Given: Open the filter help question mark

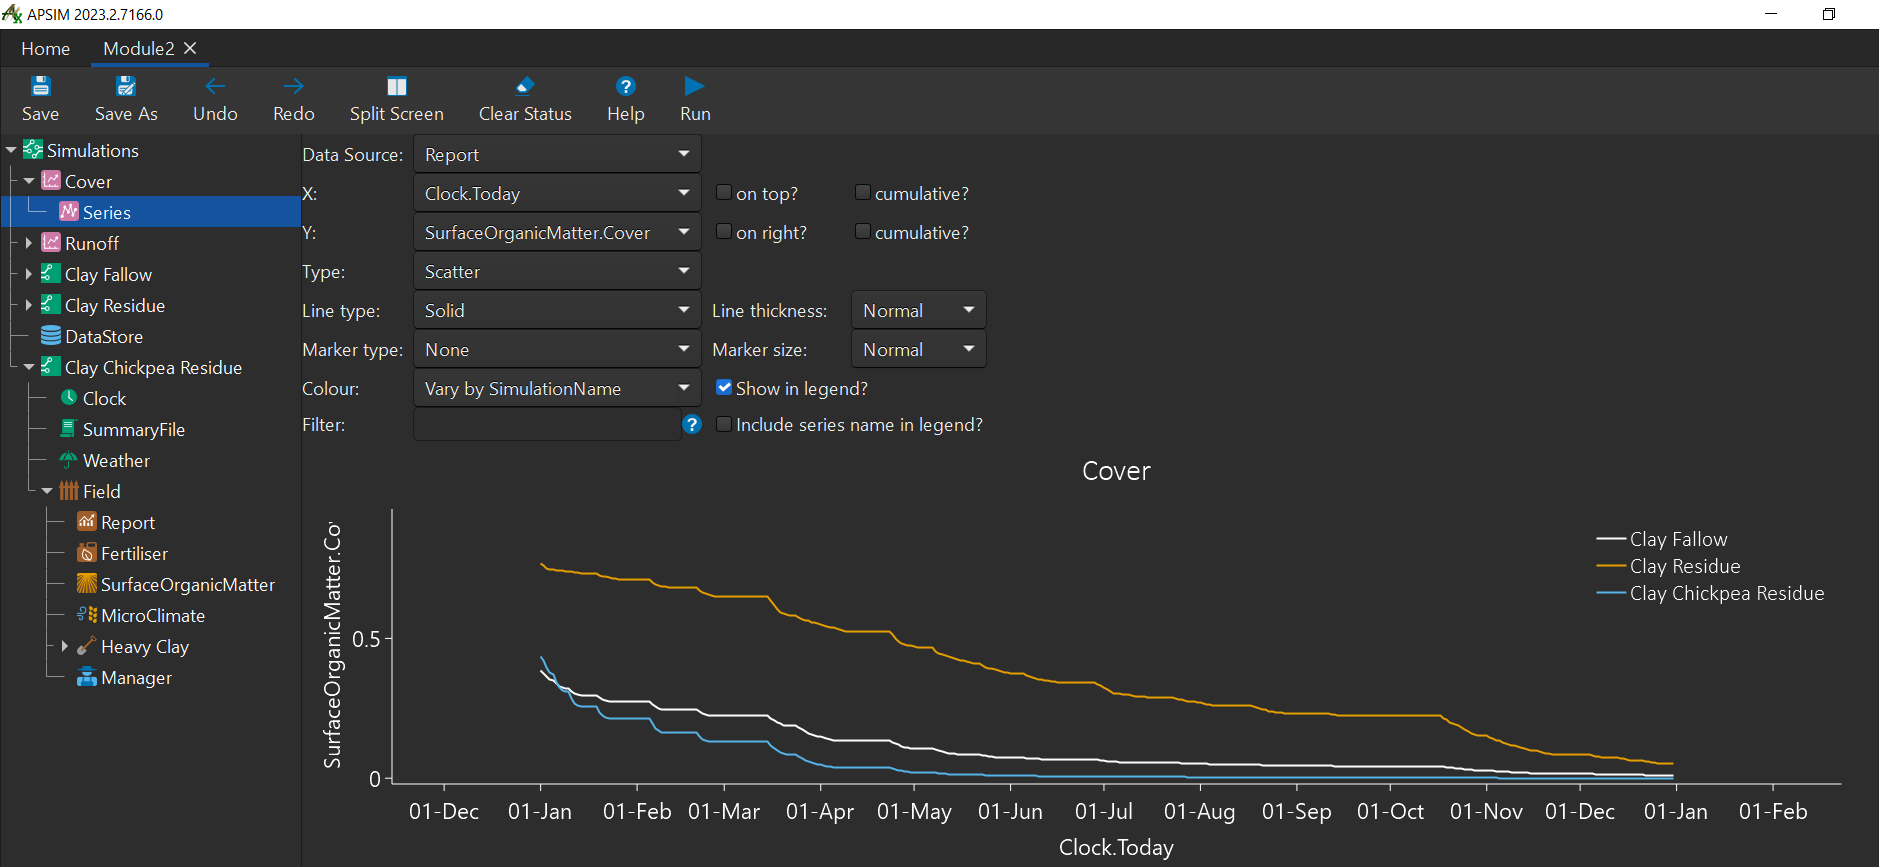Looking at the screenshot, I should 692,425.
